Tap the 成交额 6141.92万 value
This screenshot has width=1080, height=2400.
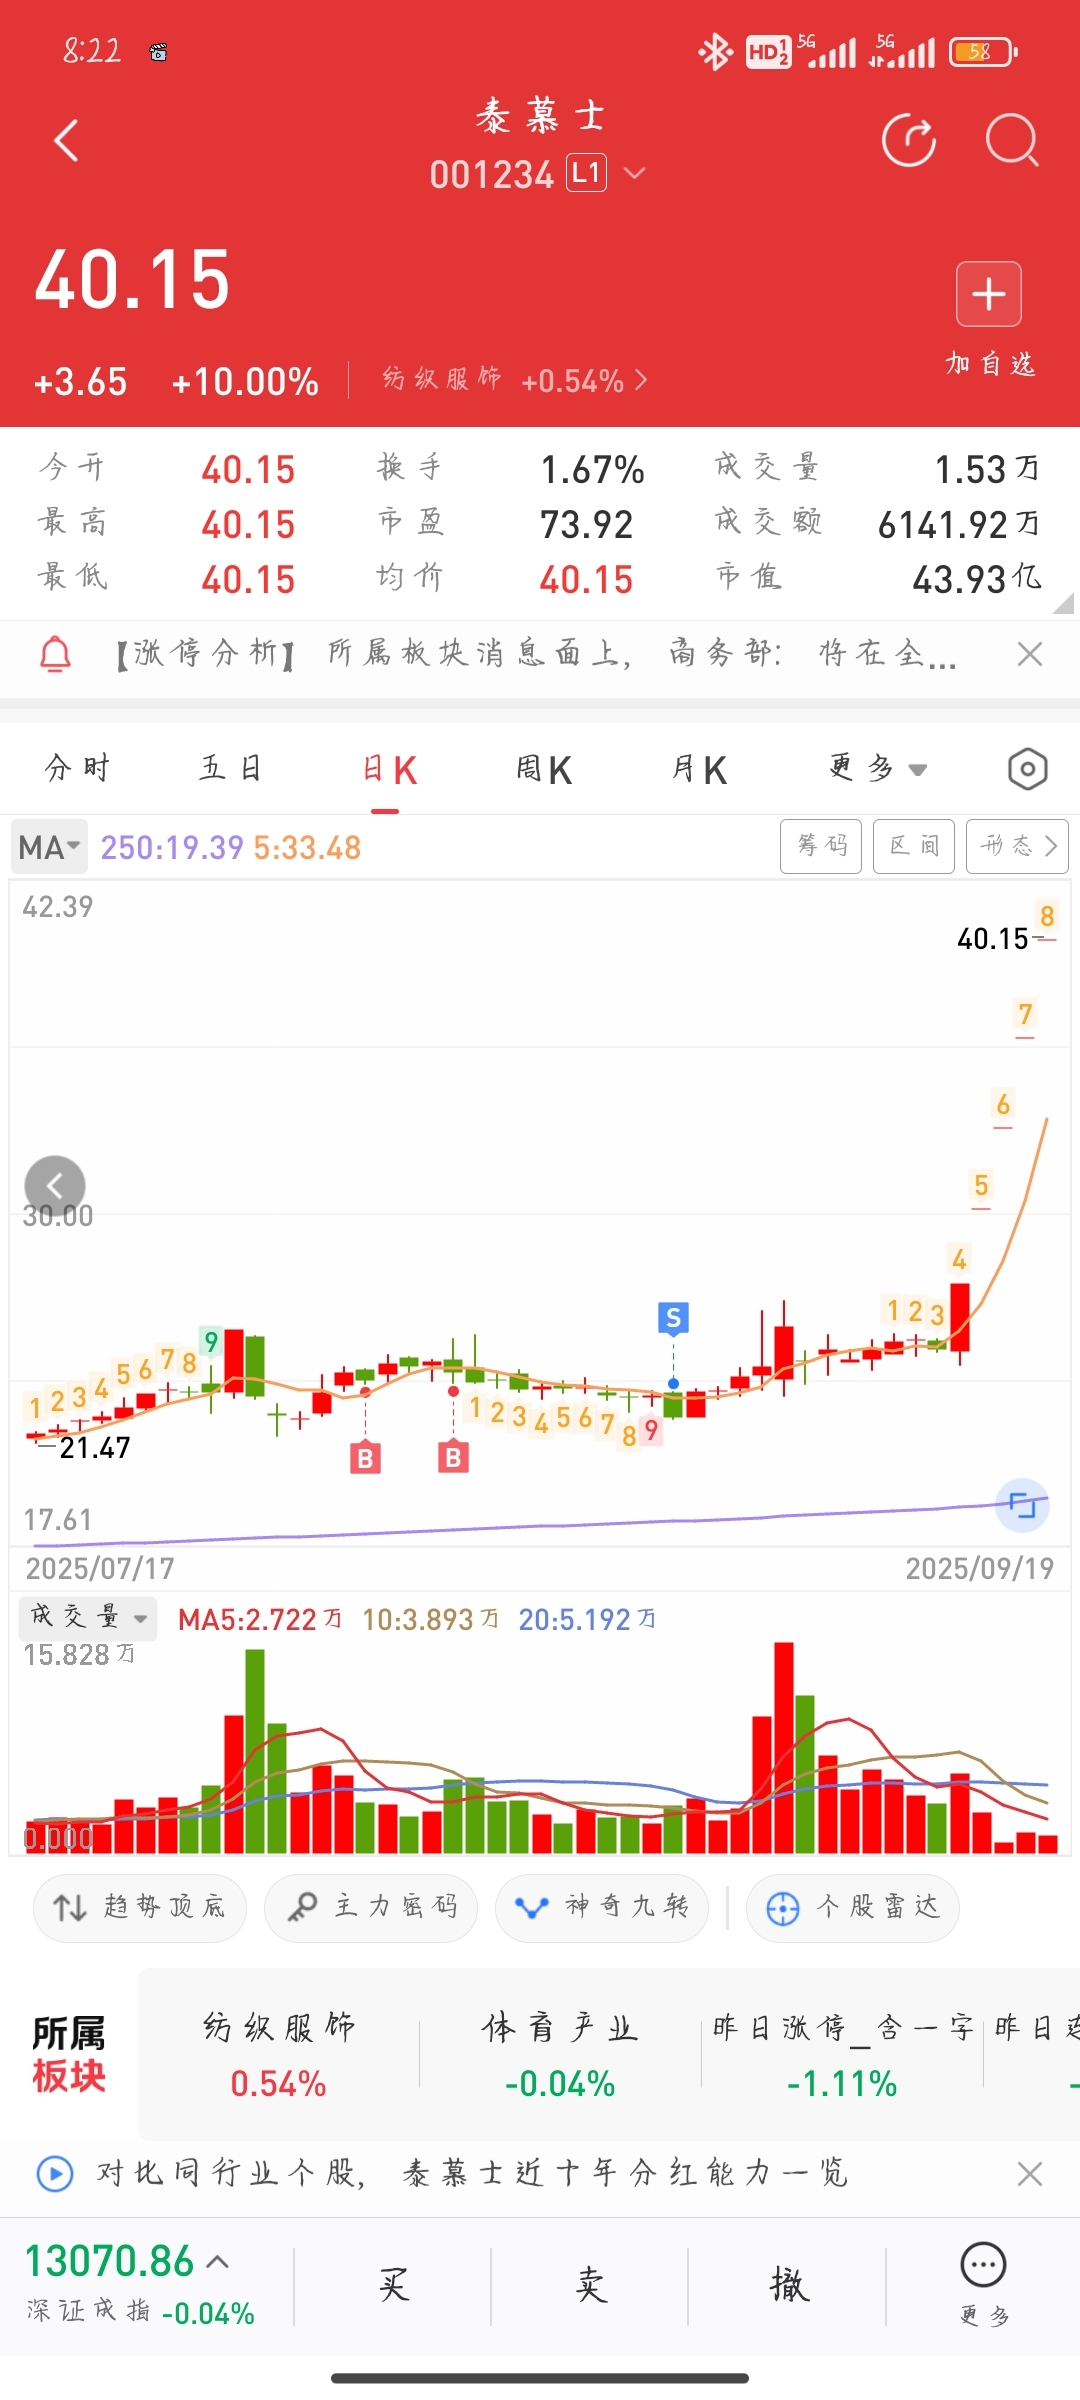[x=958, y=524]
